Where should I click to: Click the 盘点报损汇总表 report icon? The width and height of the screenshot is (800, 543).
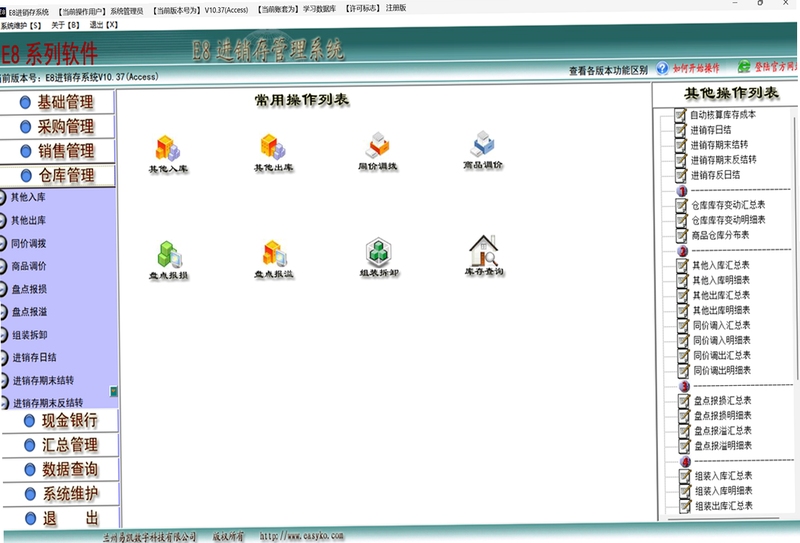click(x=684, y=401)
